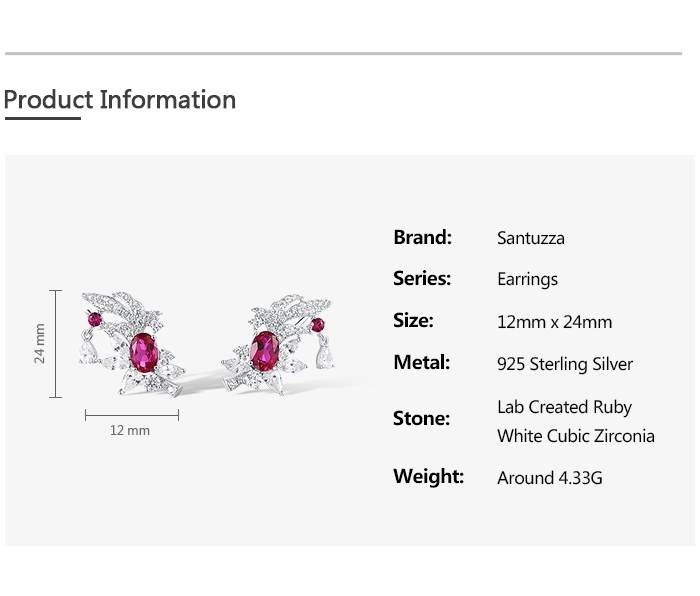Click the teardrop crystal on right earring
700x596 pixels.
point(325,355)
